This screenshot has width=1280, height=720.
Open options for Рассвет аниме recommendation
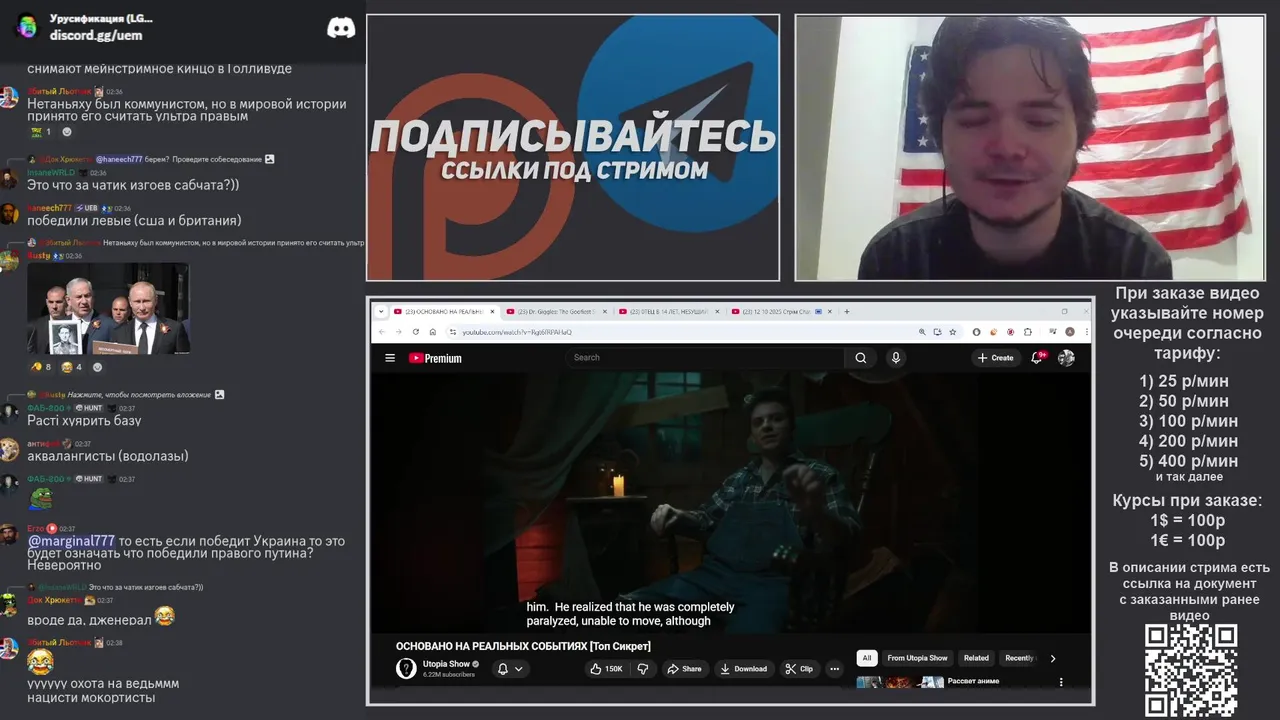1061,682
